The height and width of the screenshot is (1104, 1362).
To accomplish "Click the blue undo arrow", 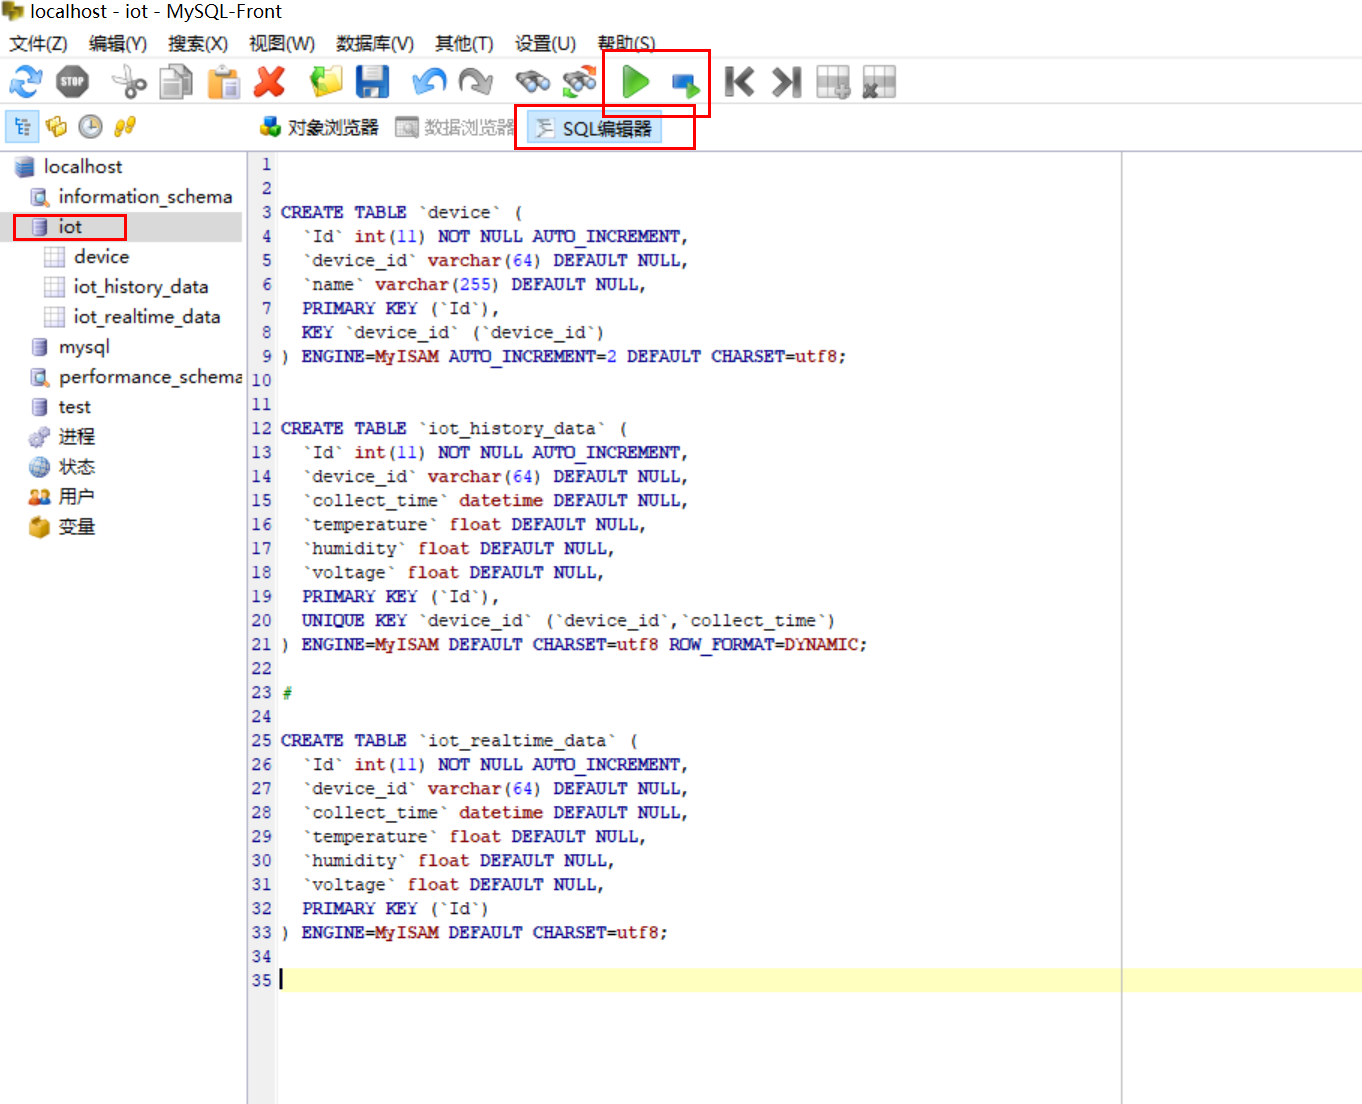I will coord(429,82).
